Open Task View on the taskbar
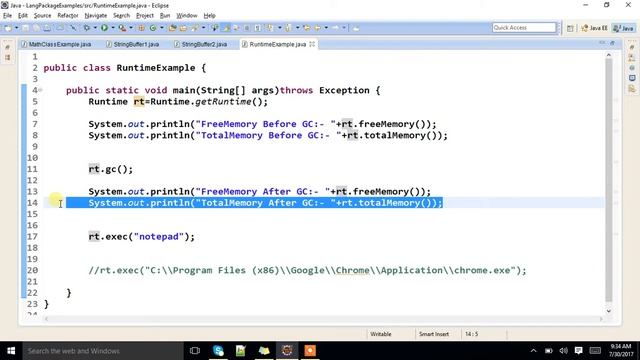 click(x=195, y=351)
